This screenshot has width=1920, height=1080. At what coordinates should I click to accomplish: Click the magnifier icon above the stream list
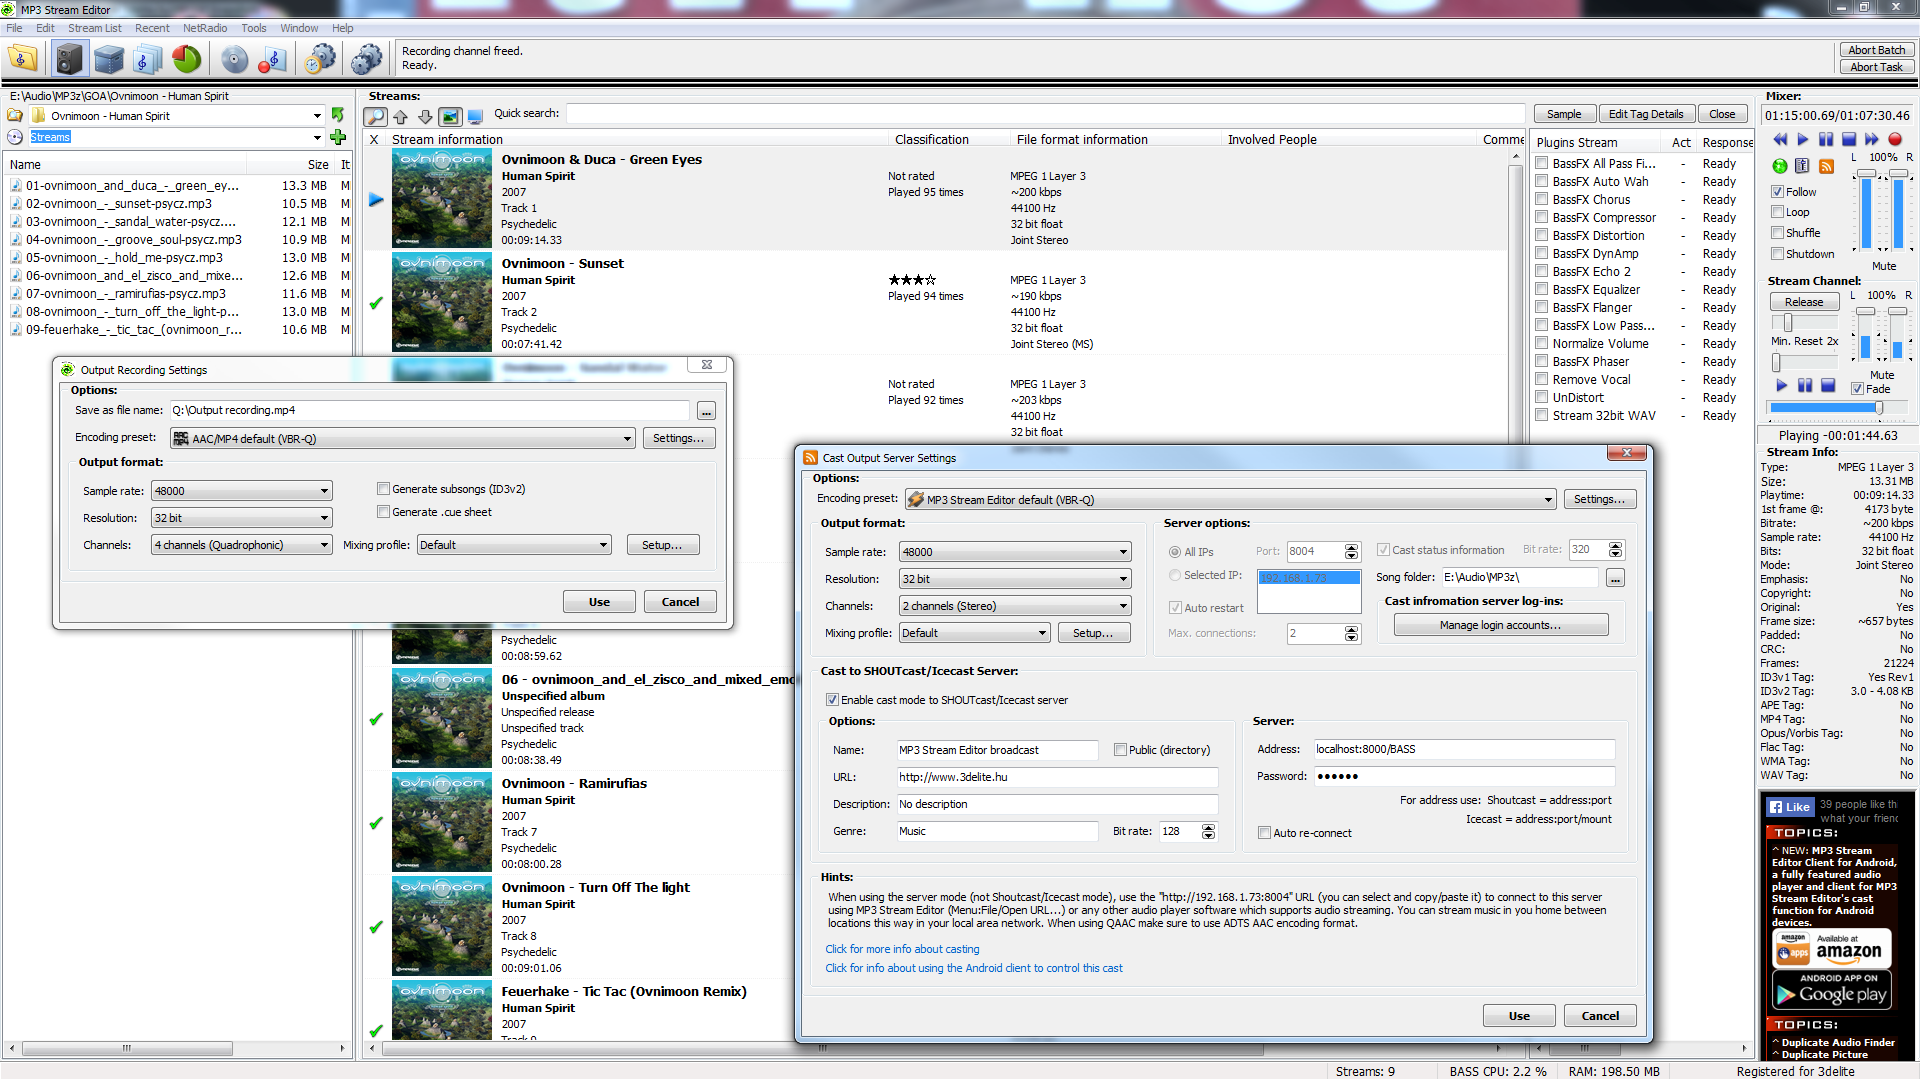pos(374,116)
